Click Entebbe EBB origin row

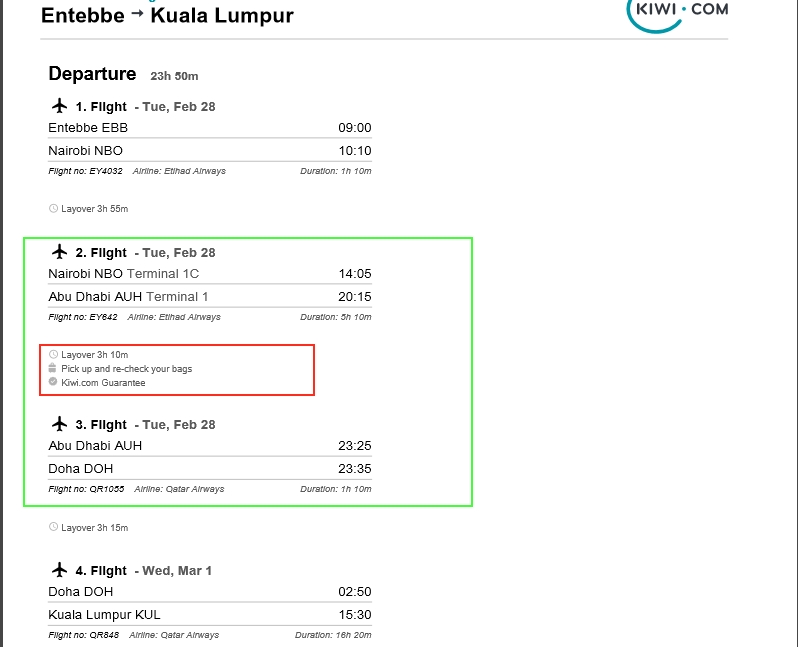(210, 128)
